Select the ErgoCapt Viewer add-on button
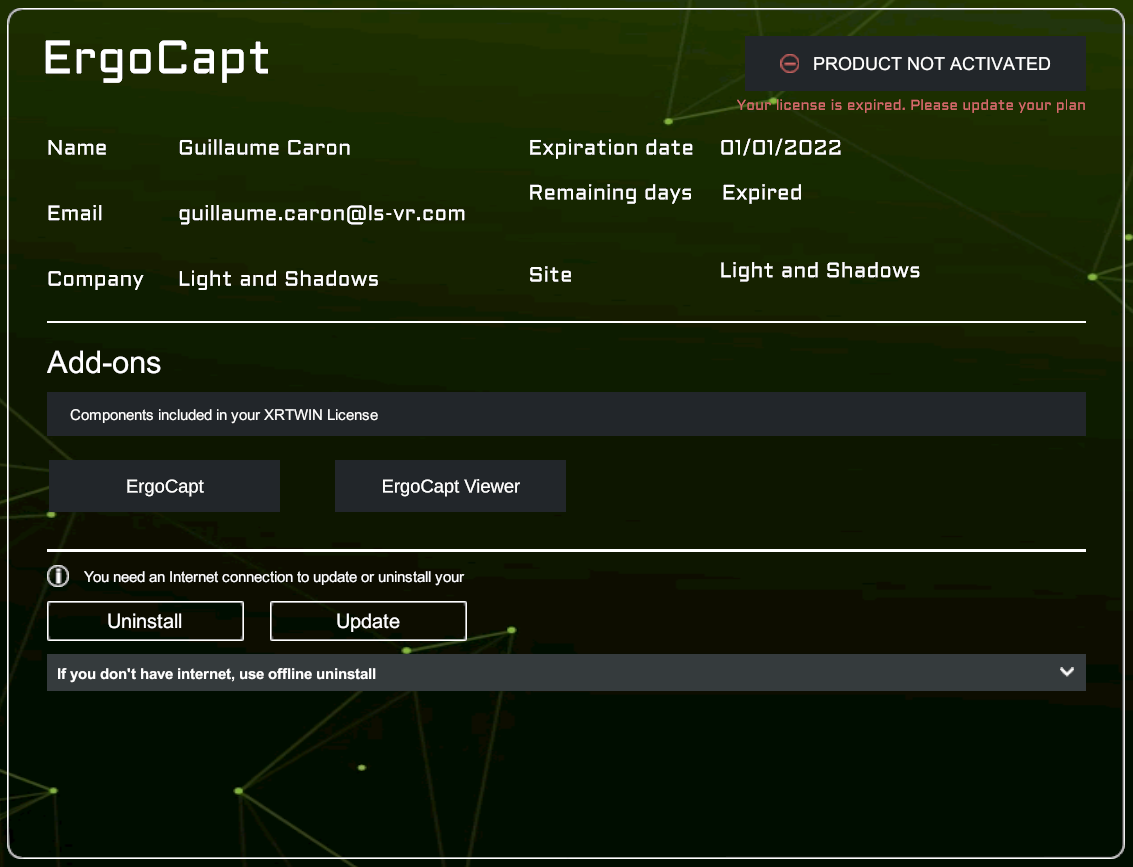 pos(450,486)
